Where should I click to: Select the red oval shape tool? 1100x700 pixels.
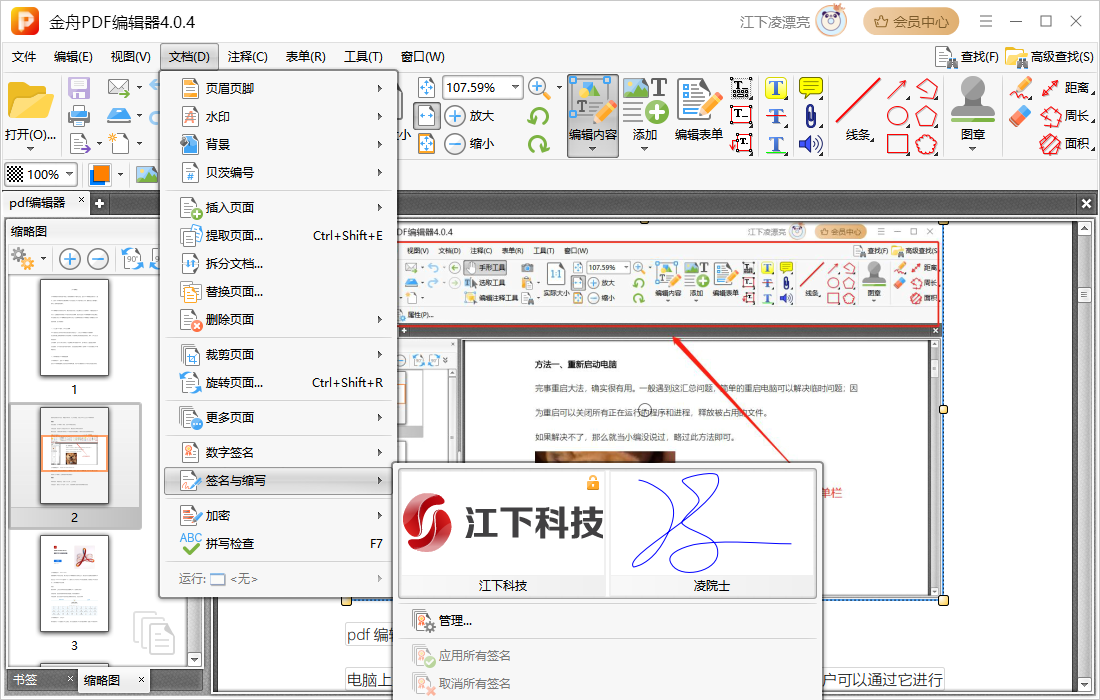tap(897, 116)
